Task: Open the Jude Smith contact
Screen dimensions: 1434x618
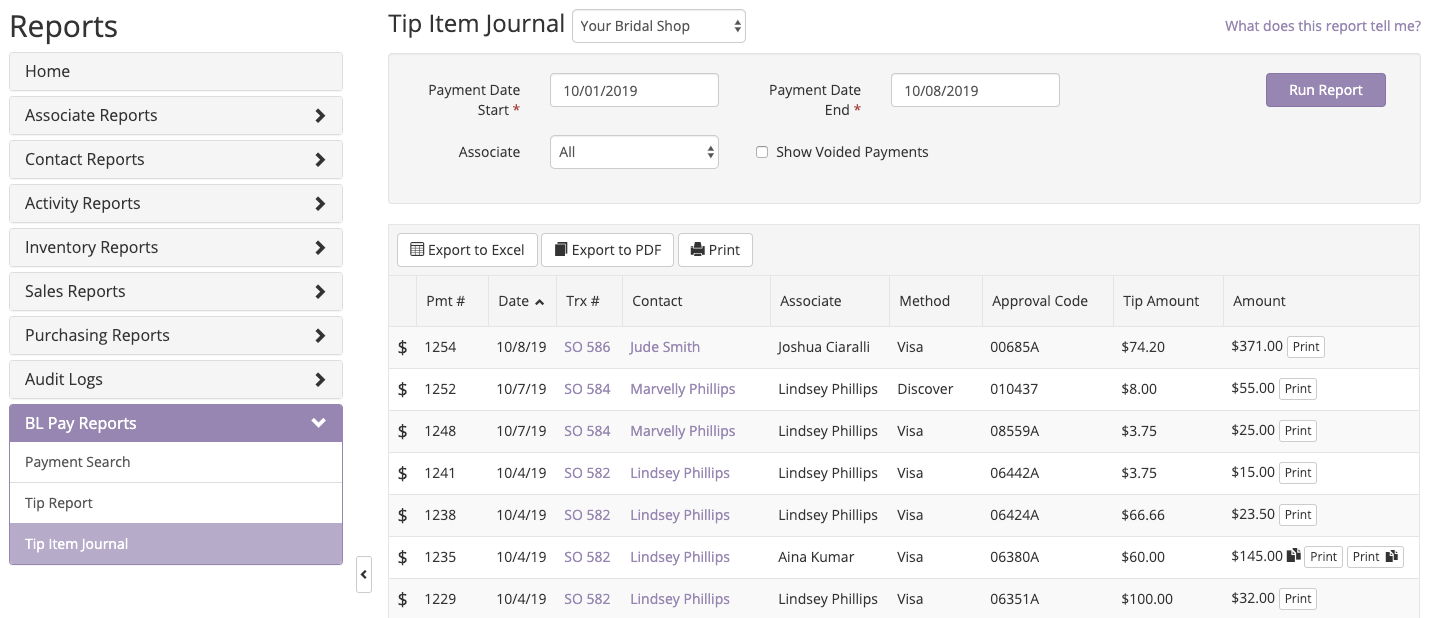Action: click(665, 347)
